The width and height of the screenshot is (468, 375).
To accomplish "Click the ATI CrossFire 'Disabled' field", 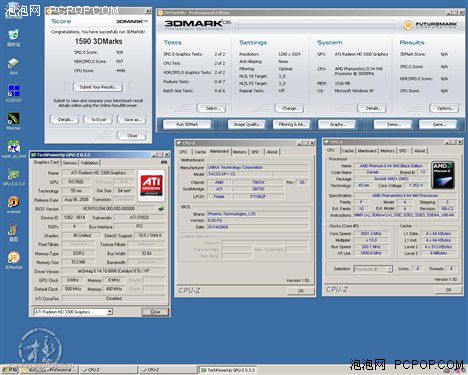I will pos(113,298).
